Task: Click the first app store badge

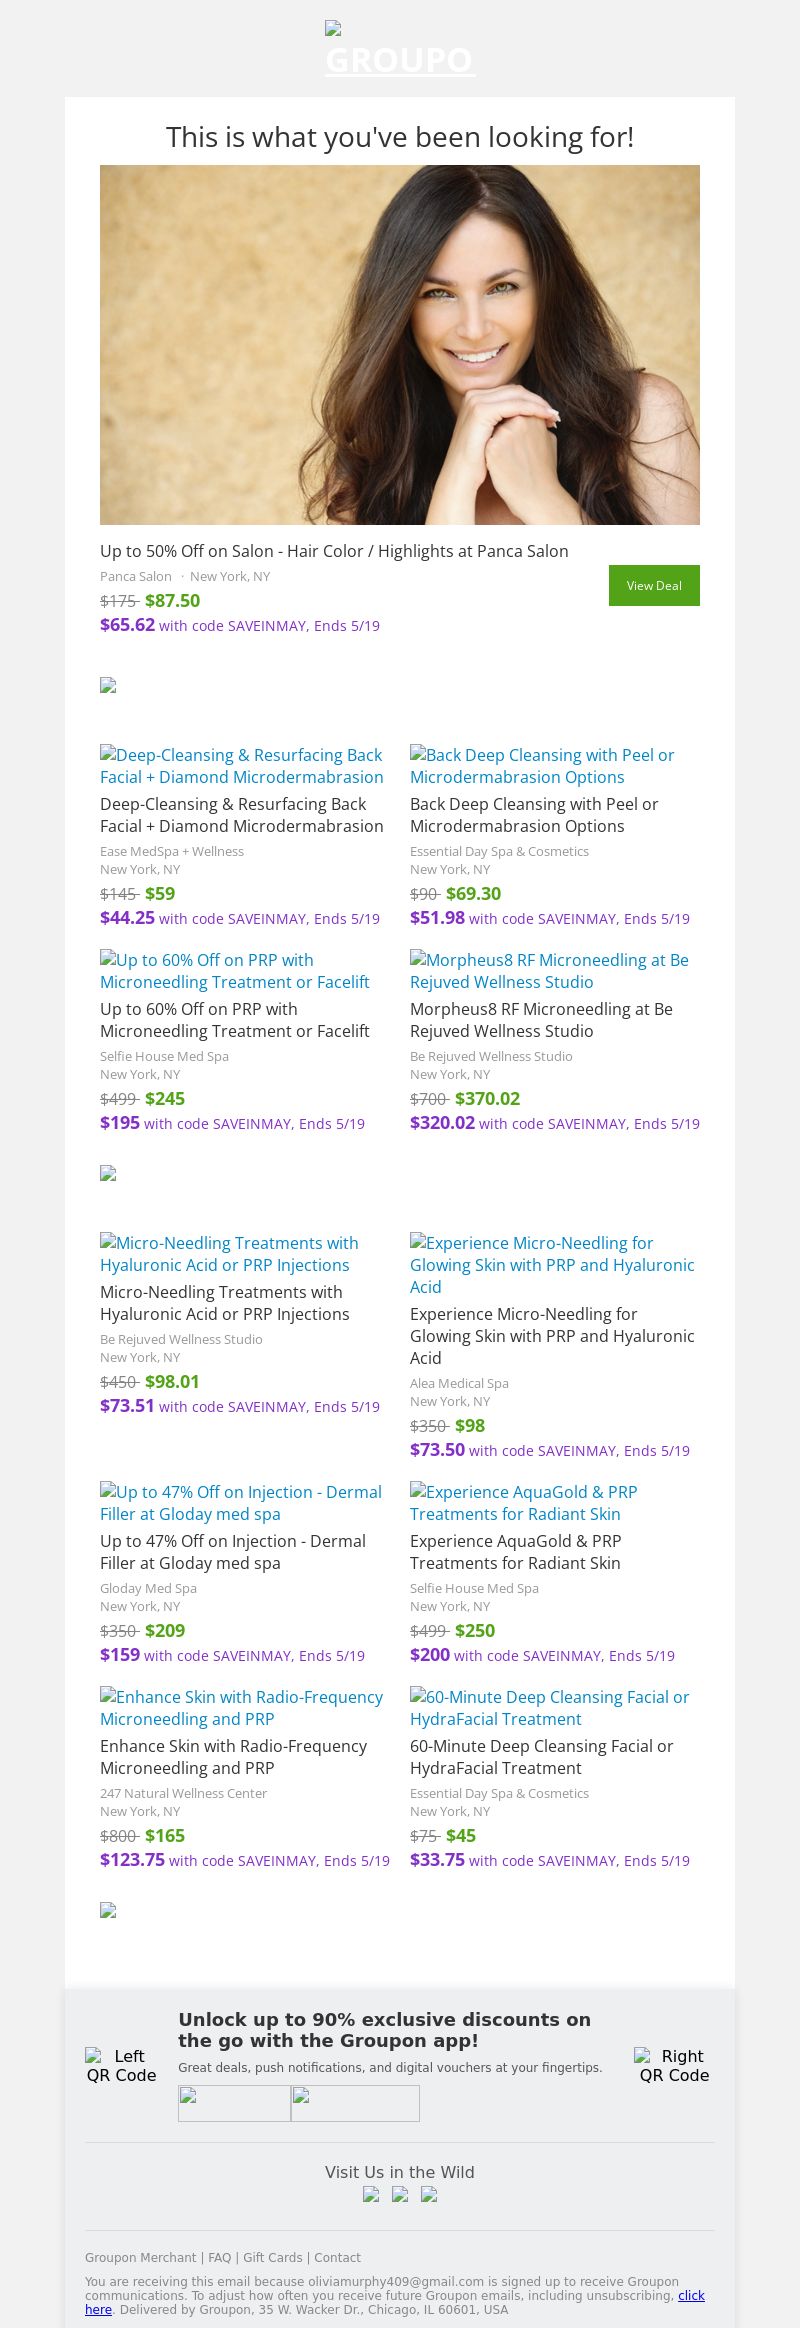Action: coord(234,2103)
